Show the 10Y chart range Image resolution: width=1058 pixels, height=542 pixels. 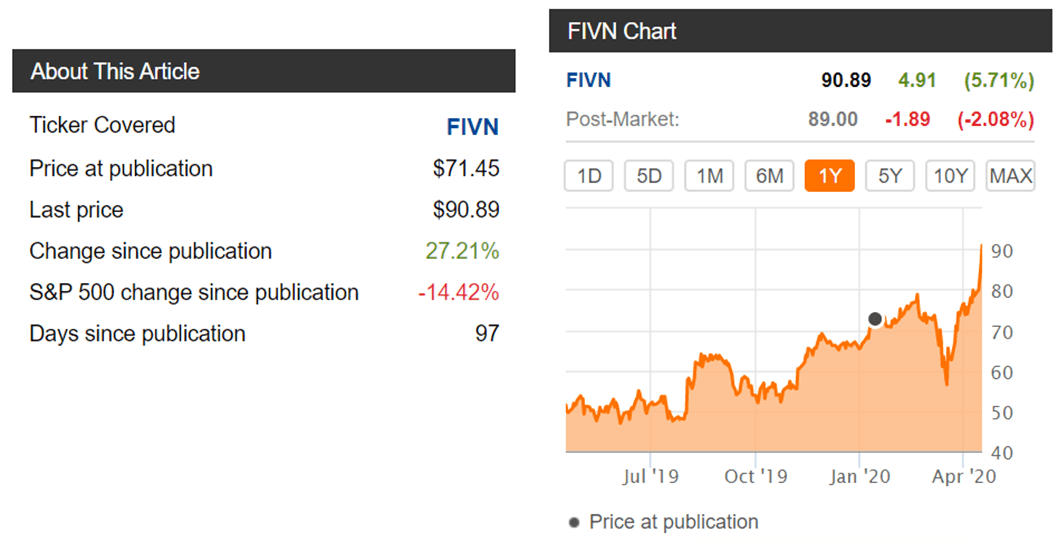pyautogui.click(x=950, y=176)
